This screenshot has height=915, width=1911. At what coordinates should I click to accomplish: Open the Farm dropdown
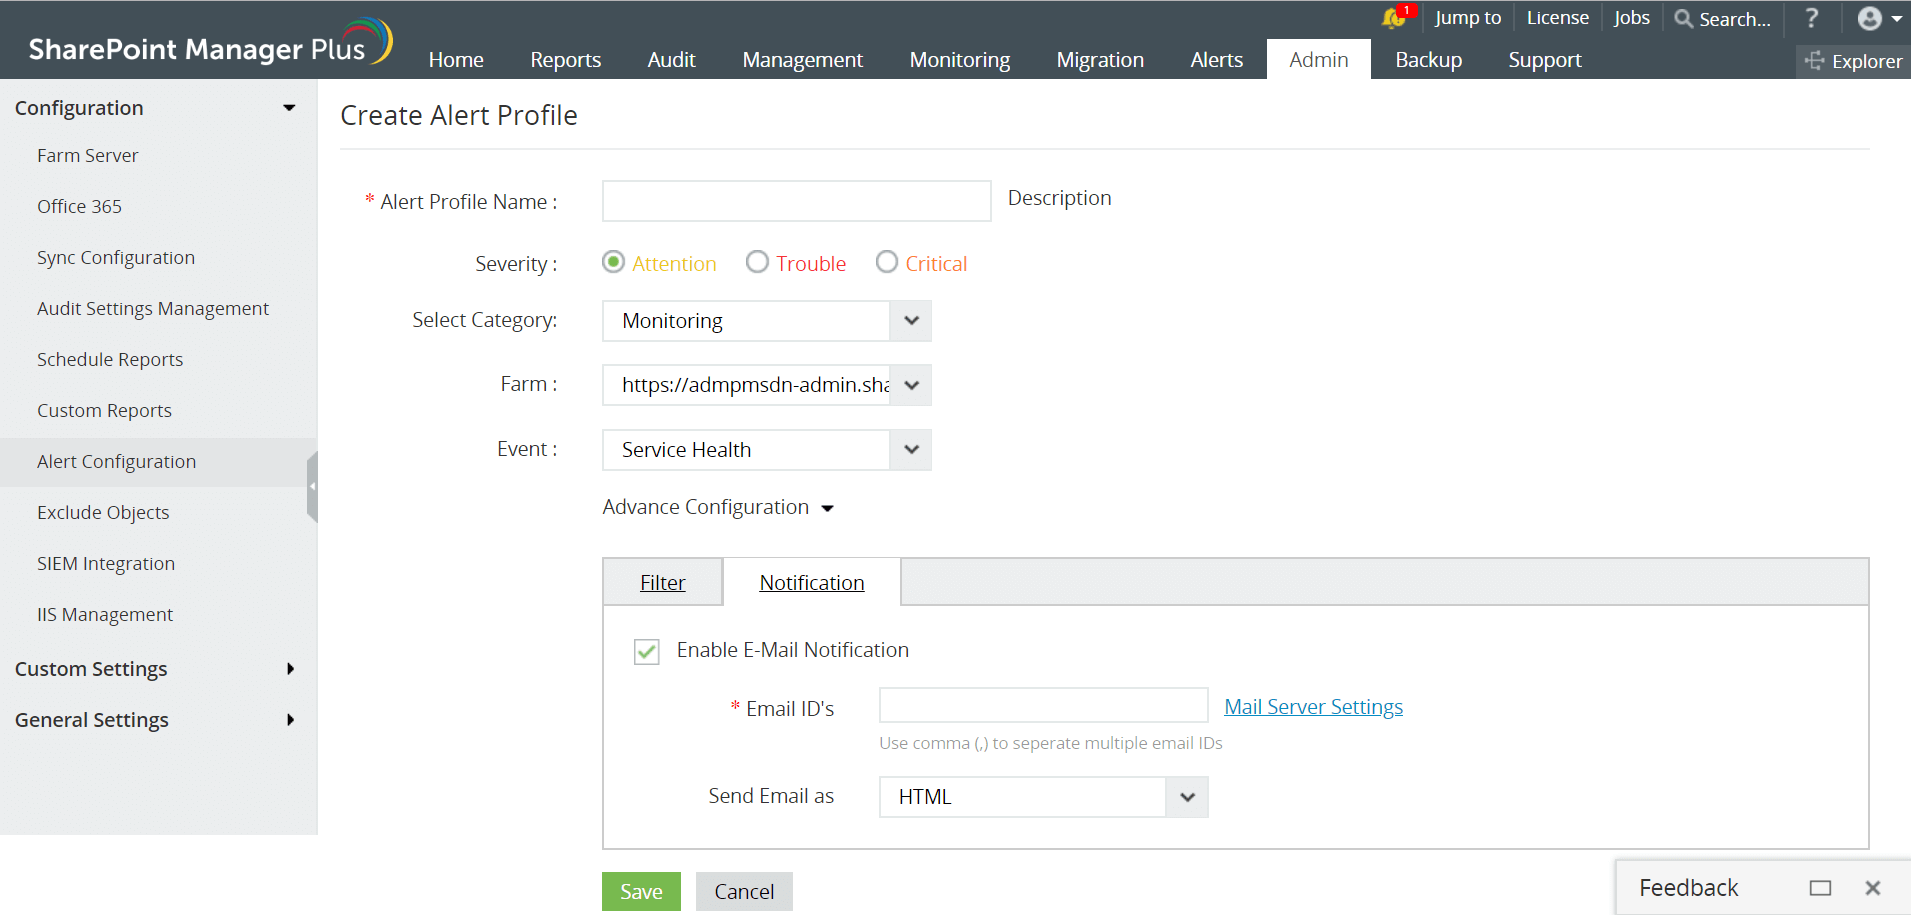pos(767,385)
